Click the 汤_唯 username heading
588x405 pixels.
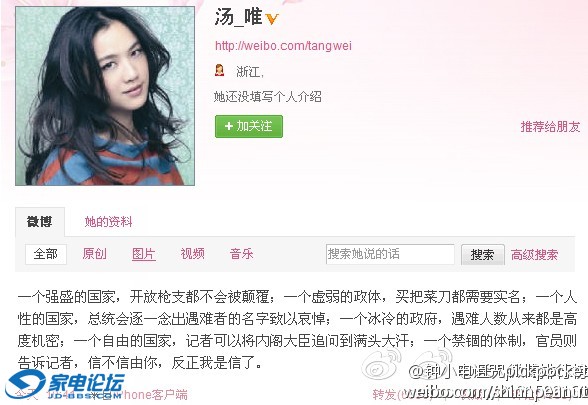[x=238, y=18]
